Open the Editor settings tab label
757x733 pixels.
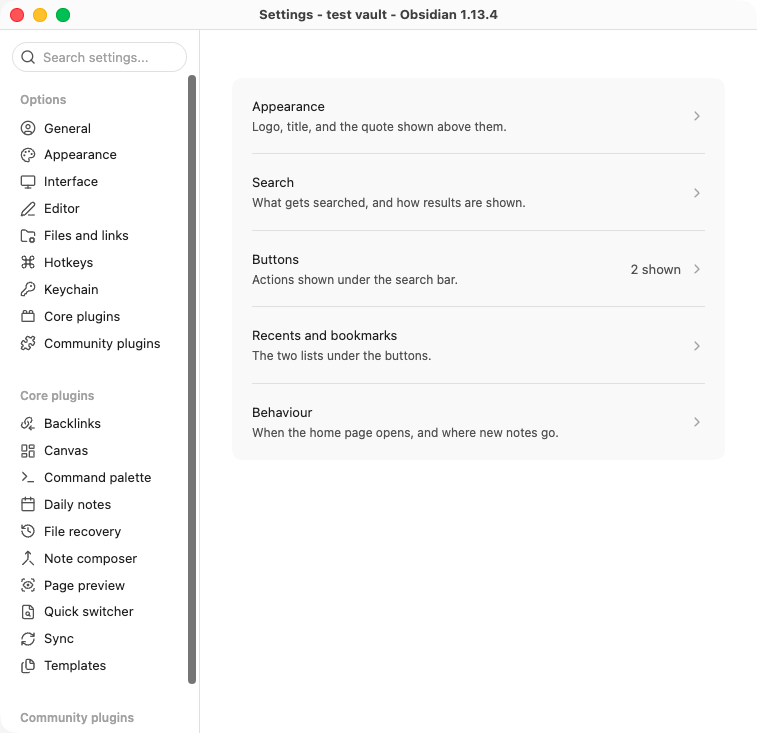(x=61, y=209)
